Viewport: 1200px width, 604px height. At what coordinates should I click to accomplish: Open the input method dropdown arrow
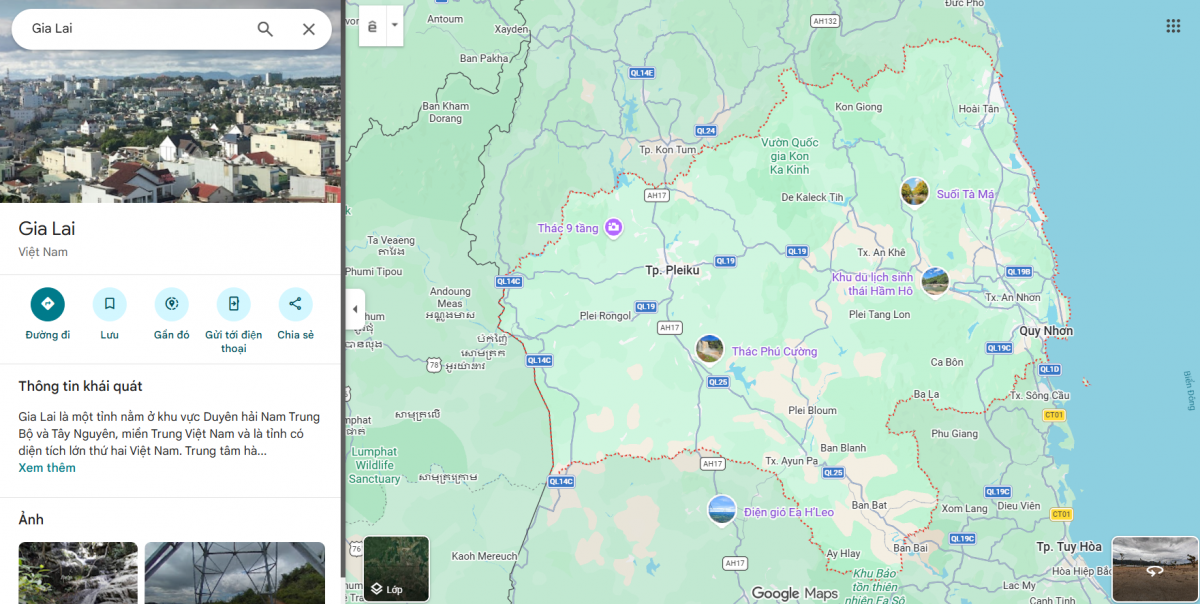394,25
